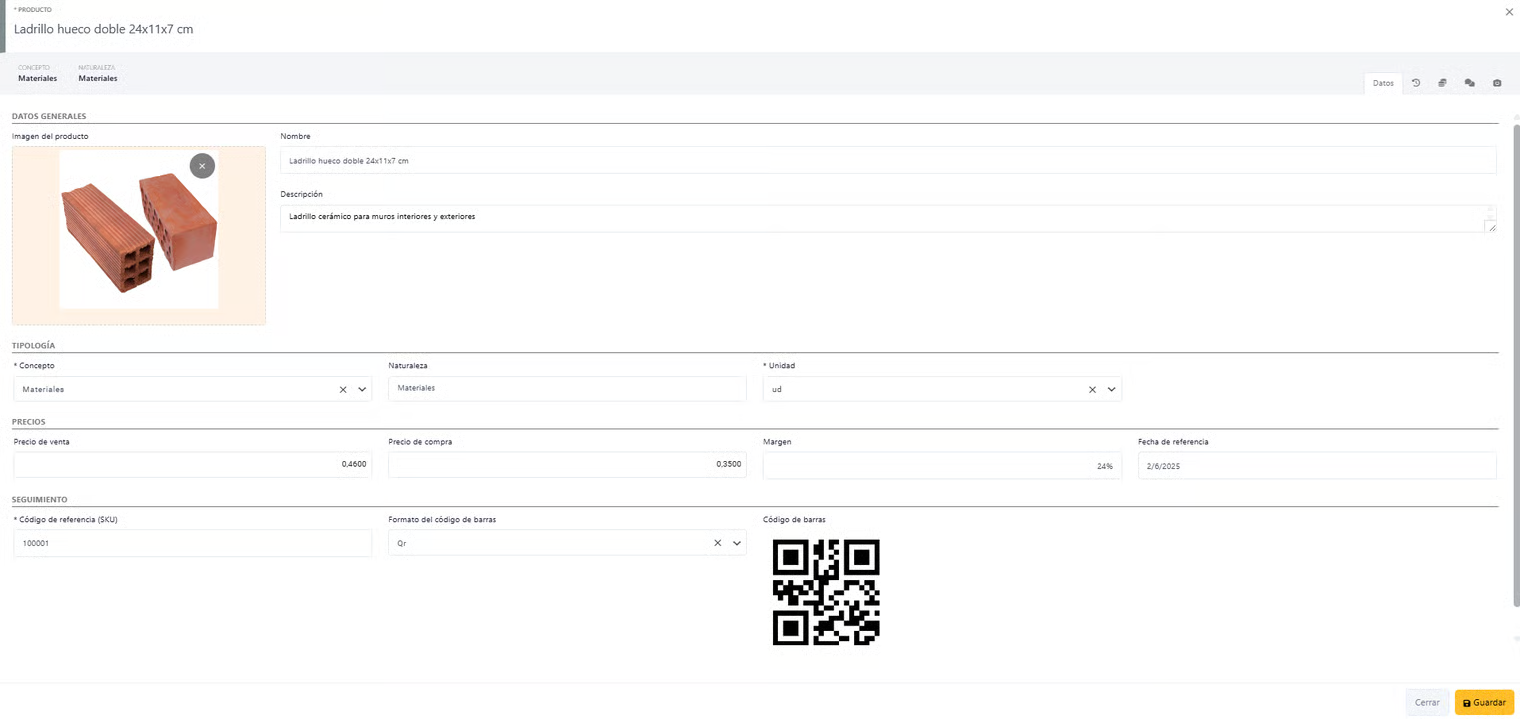Clear the Concepto selection
Screen dimensions: 1520x719
pyautogui.click(x=343, y=390)
